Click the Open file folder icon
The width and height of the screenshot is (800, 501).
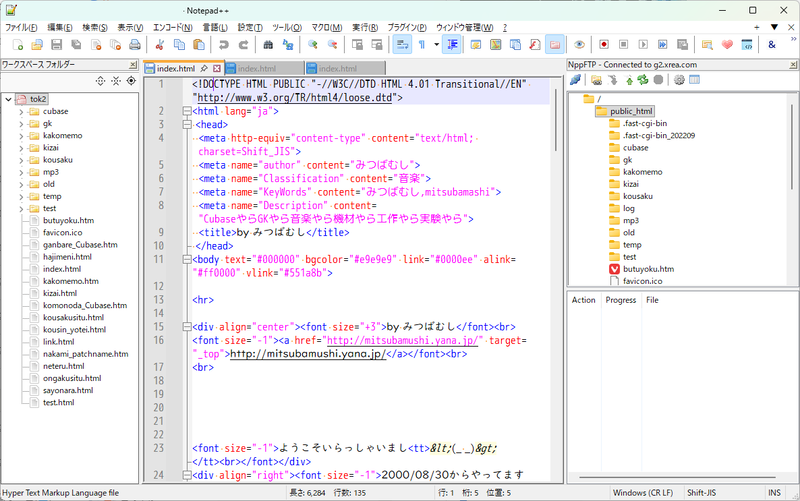click(37, 45)
